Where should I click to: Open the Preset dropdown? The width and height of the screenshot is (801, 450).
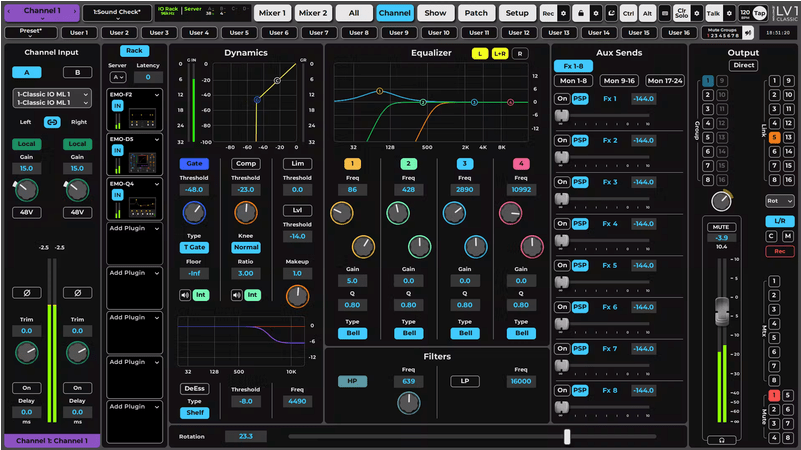31,32
